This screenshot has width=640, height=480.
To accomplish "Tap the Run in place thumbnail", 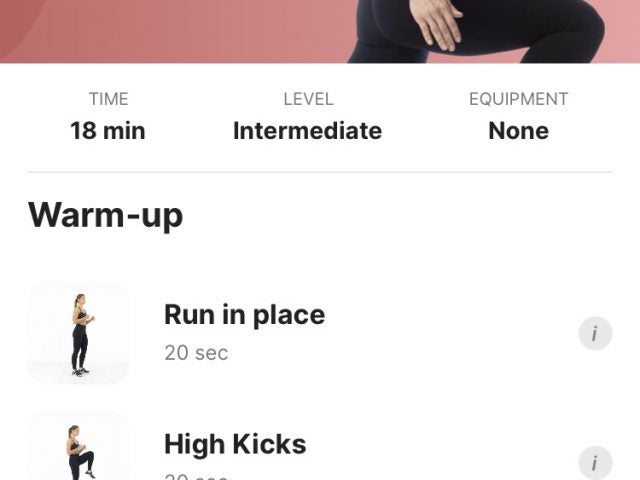I will [78, 333].
